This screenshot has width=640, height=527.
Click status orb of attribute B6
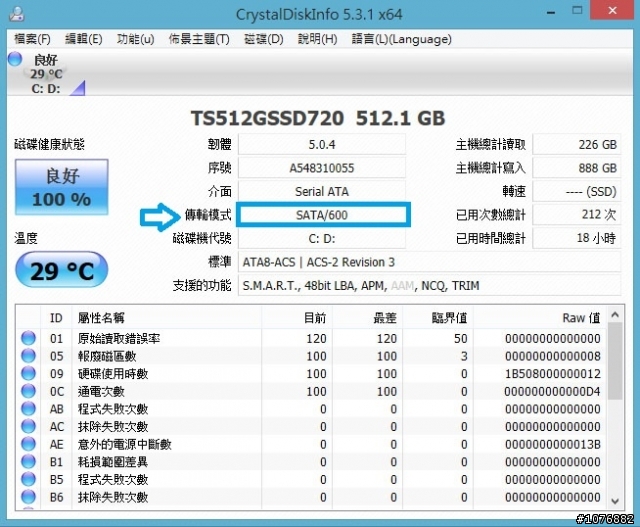point(28,497)
